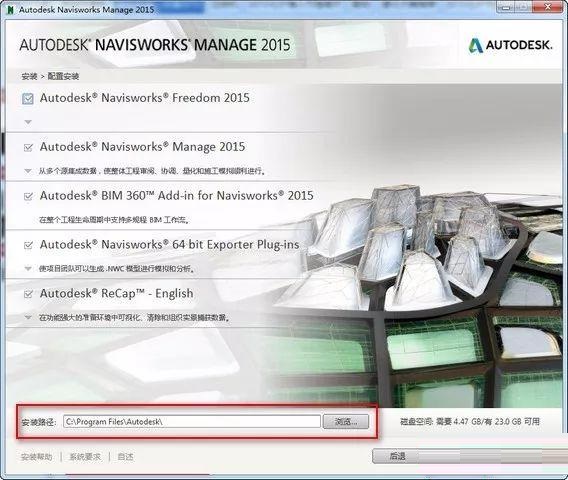Uncheck Autodesk Navisworks Freedom 2015 checkbox
Image resolution: width=568 pixels, height=480 pixels.
pos(28,99)
